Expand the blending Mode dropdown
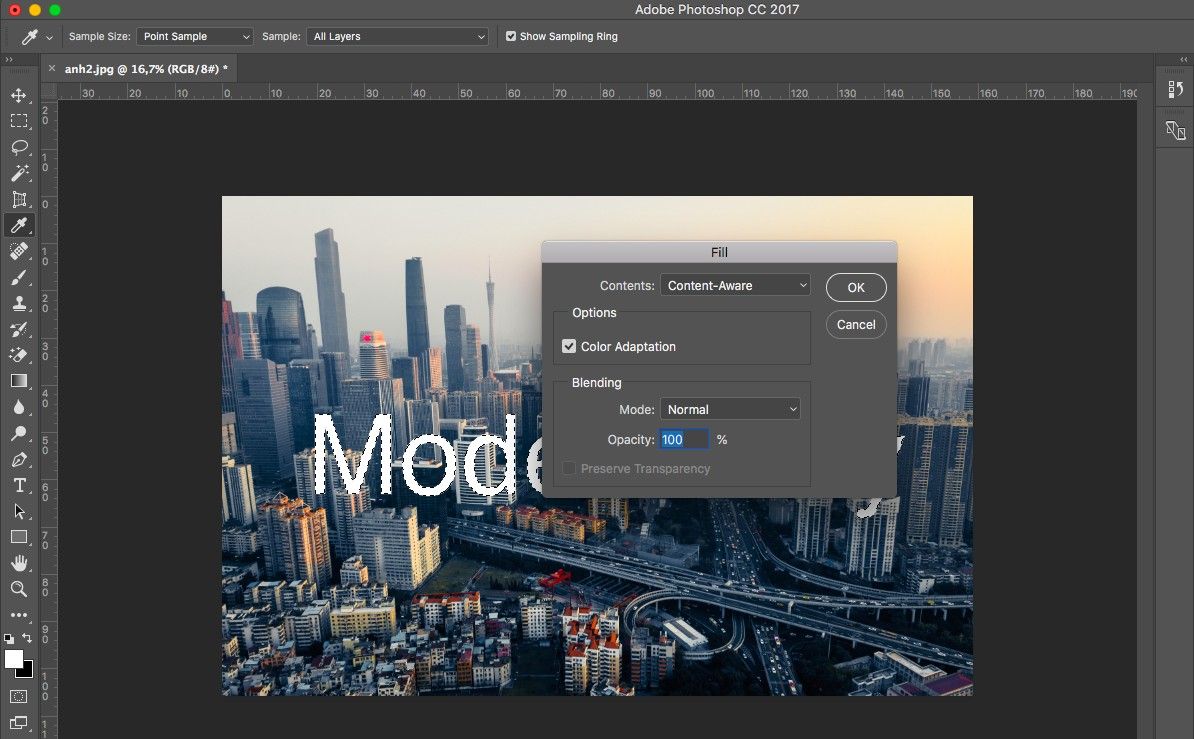The height and width of the screenshot is (739, 1194). [730, 409]
